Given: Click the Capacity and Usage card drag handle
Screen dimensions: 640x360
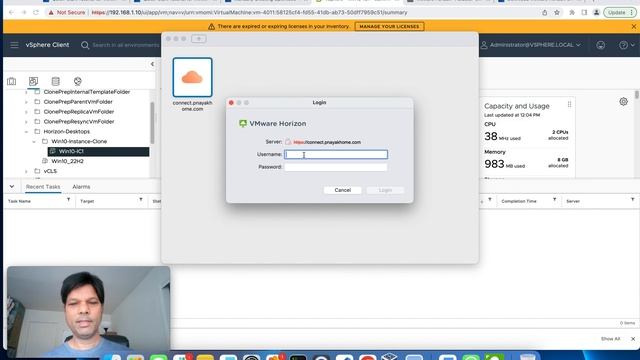Looking at the screenshot, I should click(x=569, y=105).
